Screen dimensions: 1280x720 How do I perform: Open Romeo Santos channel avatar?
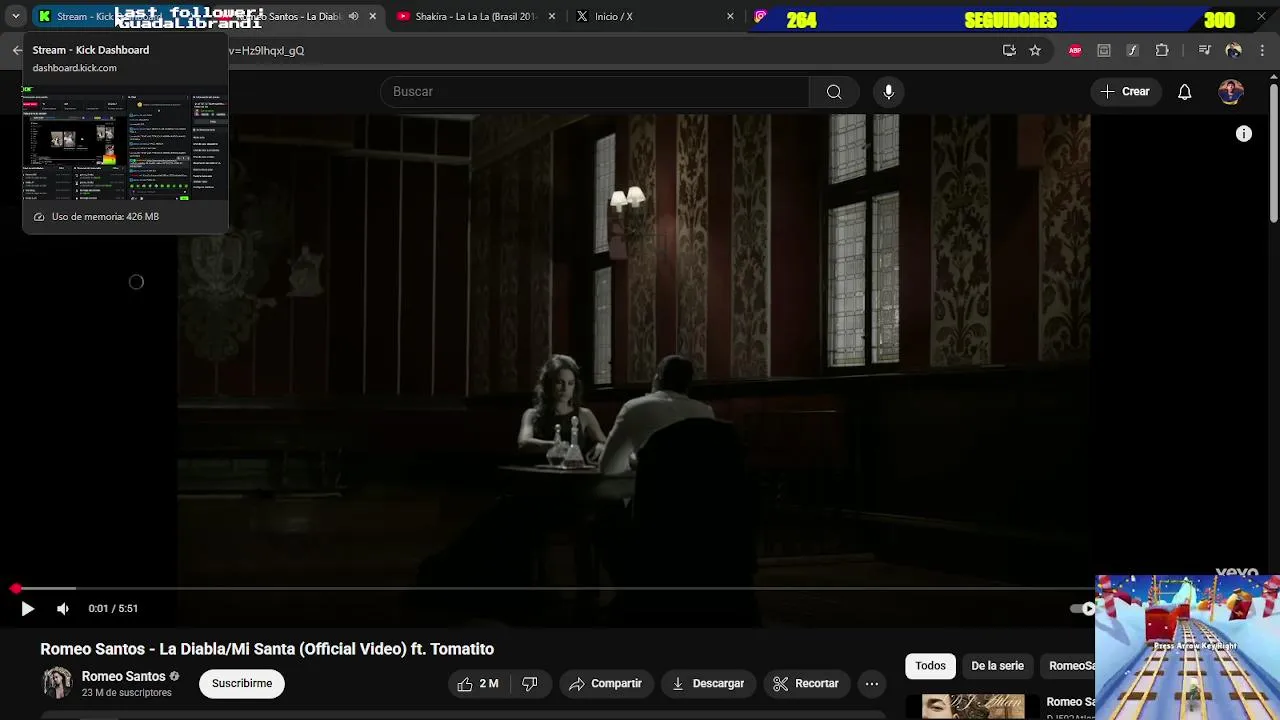[x=57, y=683]
